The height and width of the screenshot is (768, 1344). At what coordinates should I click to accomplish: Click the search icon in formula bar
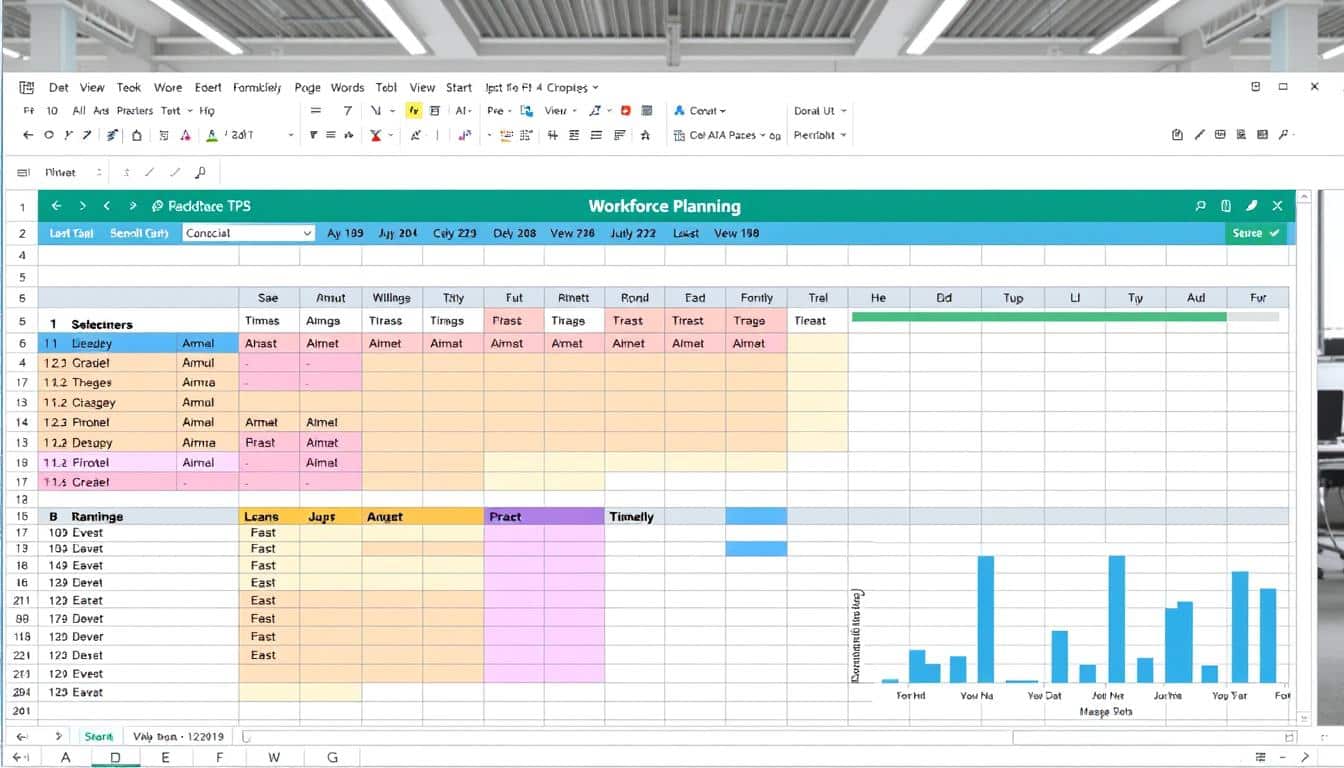click(x=200, y=172)
